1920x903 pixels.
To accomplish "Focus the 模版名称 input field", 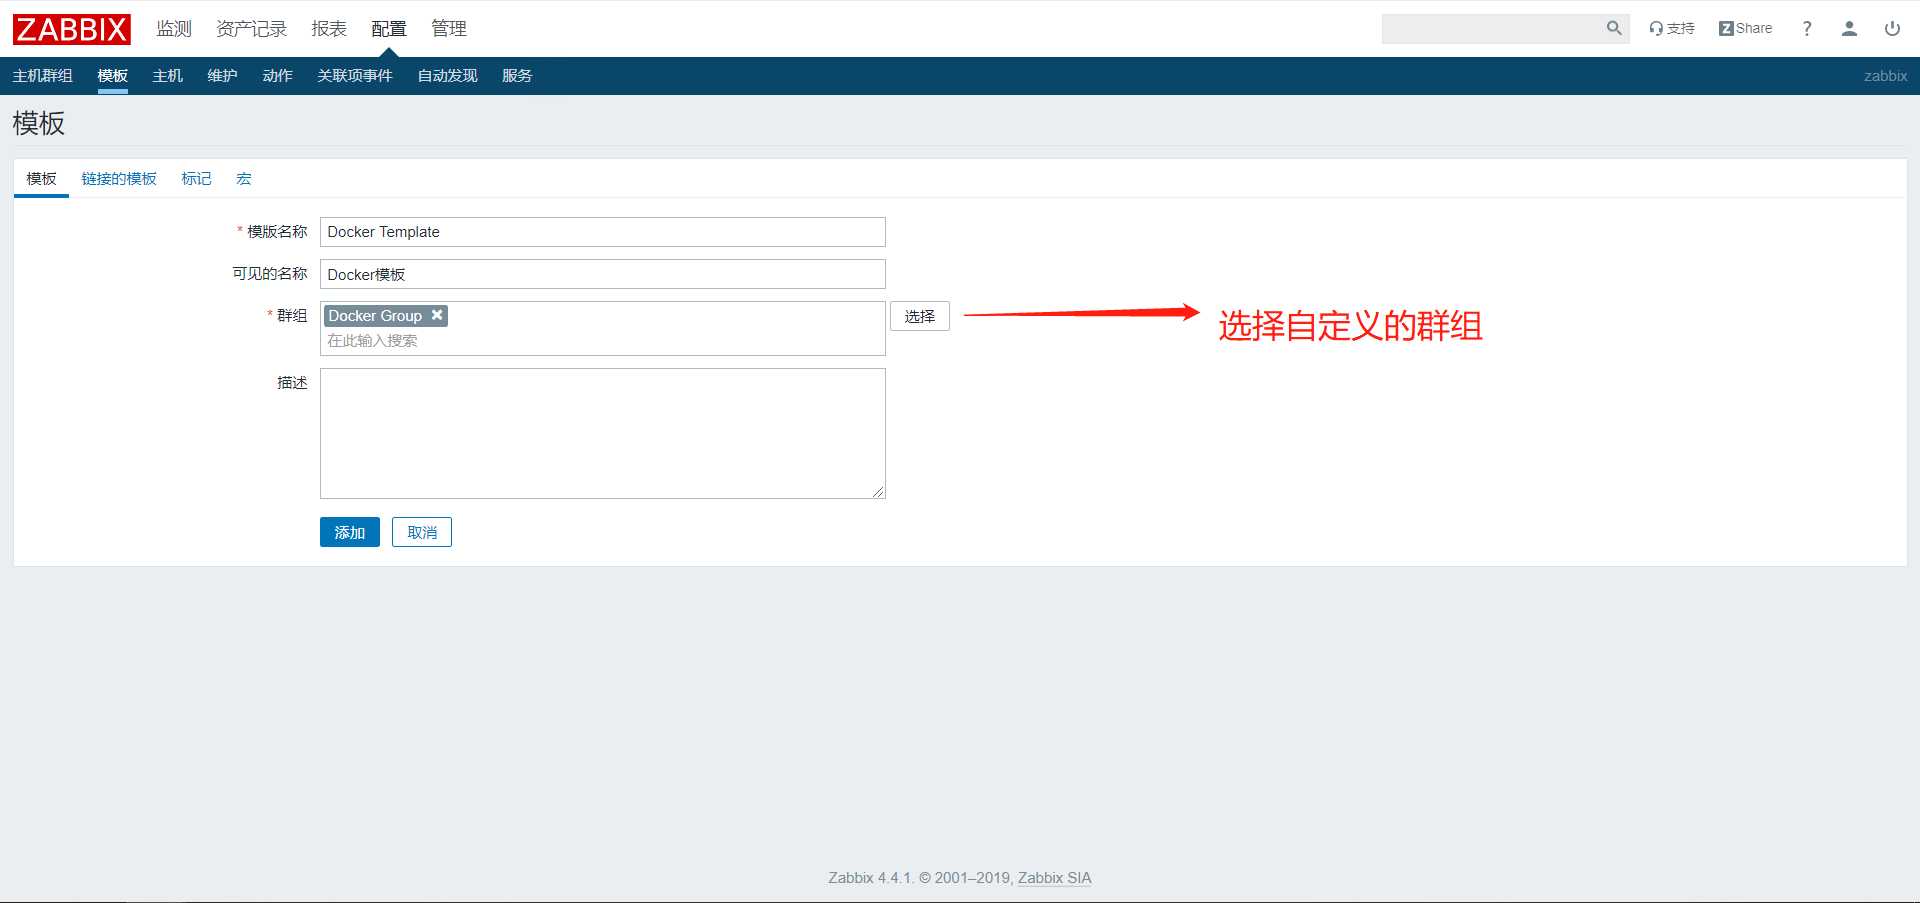I will [x=603, y=232].
